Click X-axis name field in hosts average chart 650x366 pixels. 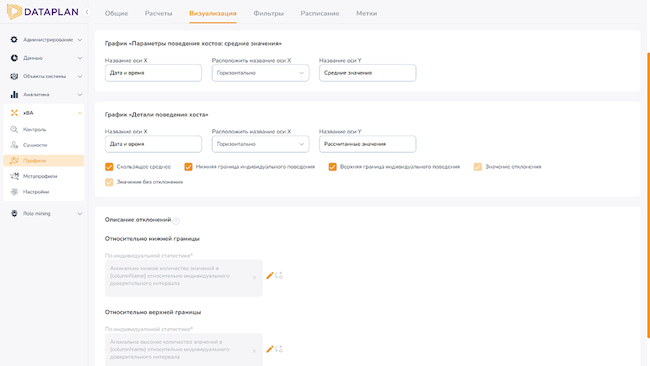pos(153,73)
